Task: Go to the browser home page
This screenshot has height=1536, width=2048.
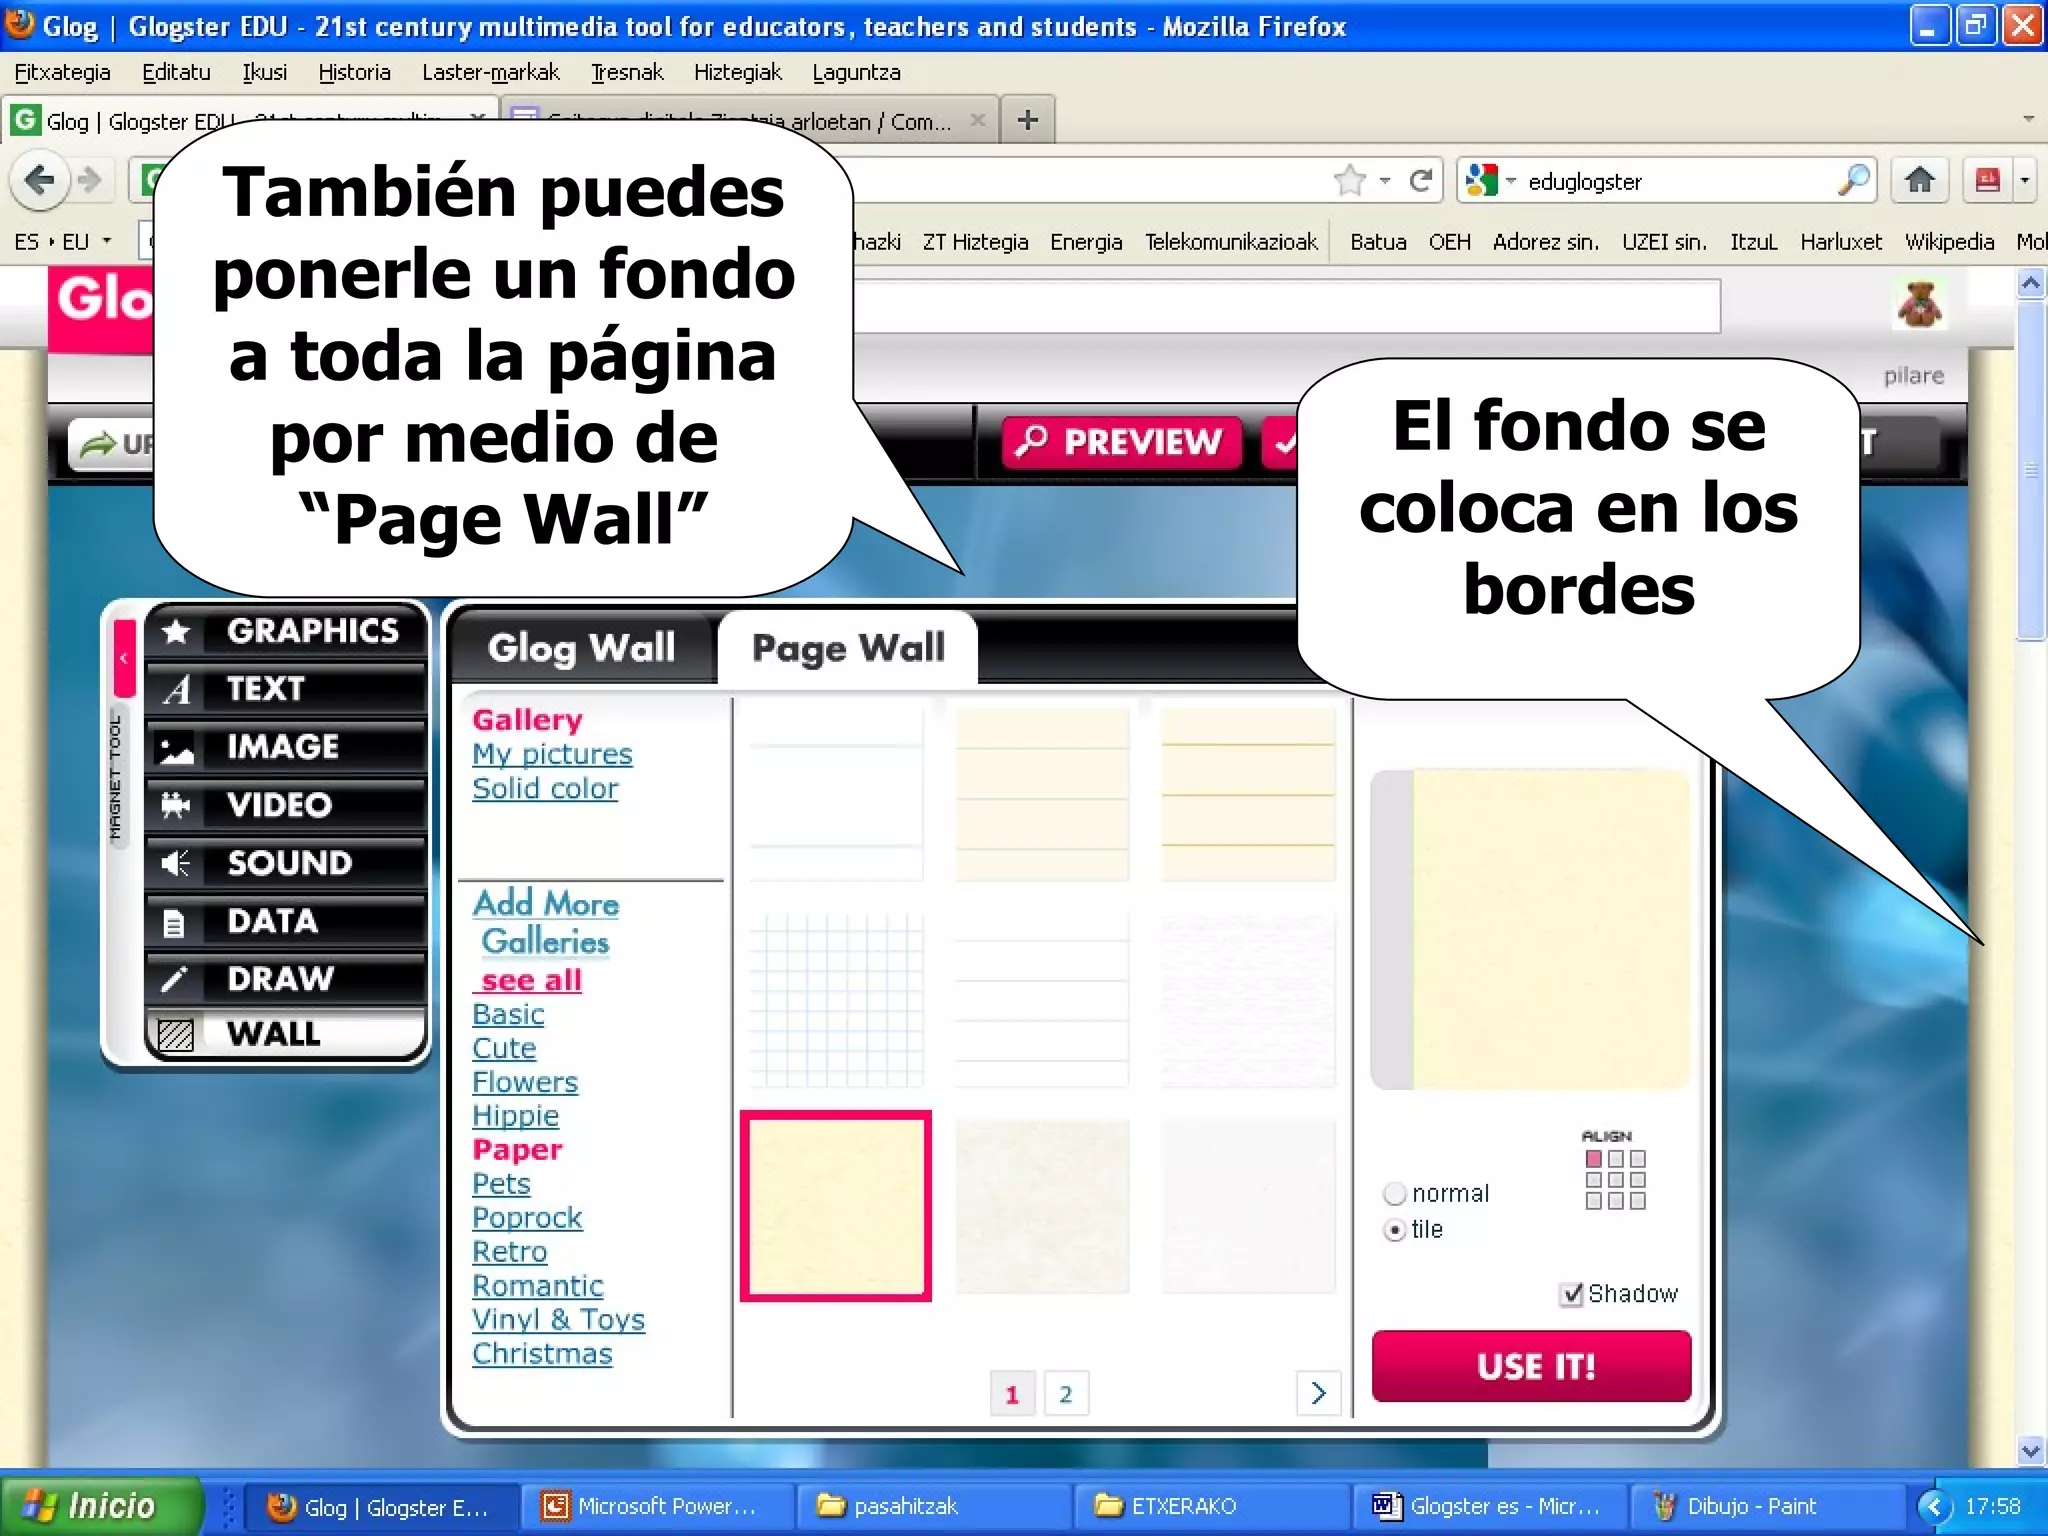Action: tap(1919, 180)
